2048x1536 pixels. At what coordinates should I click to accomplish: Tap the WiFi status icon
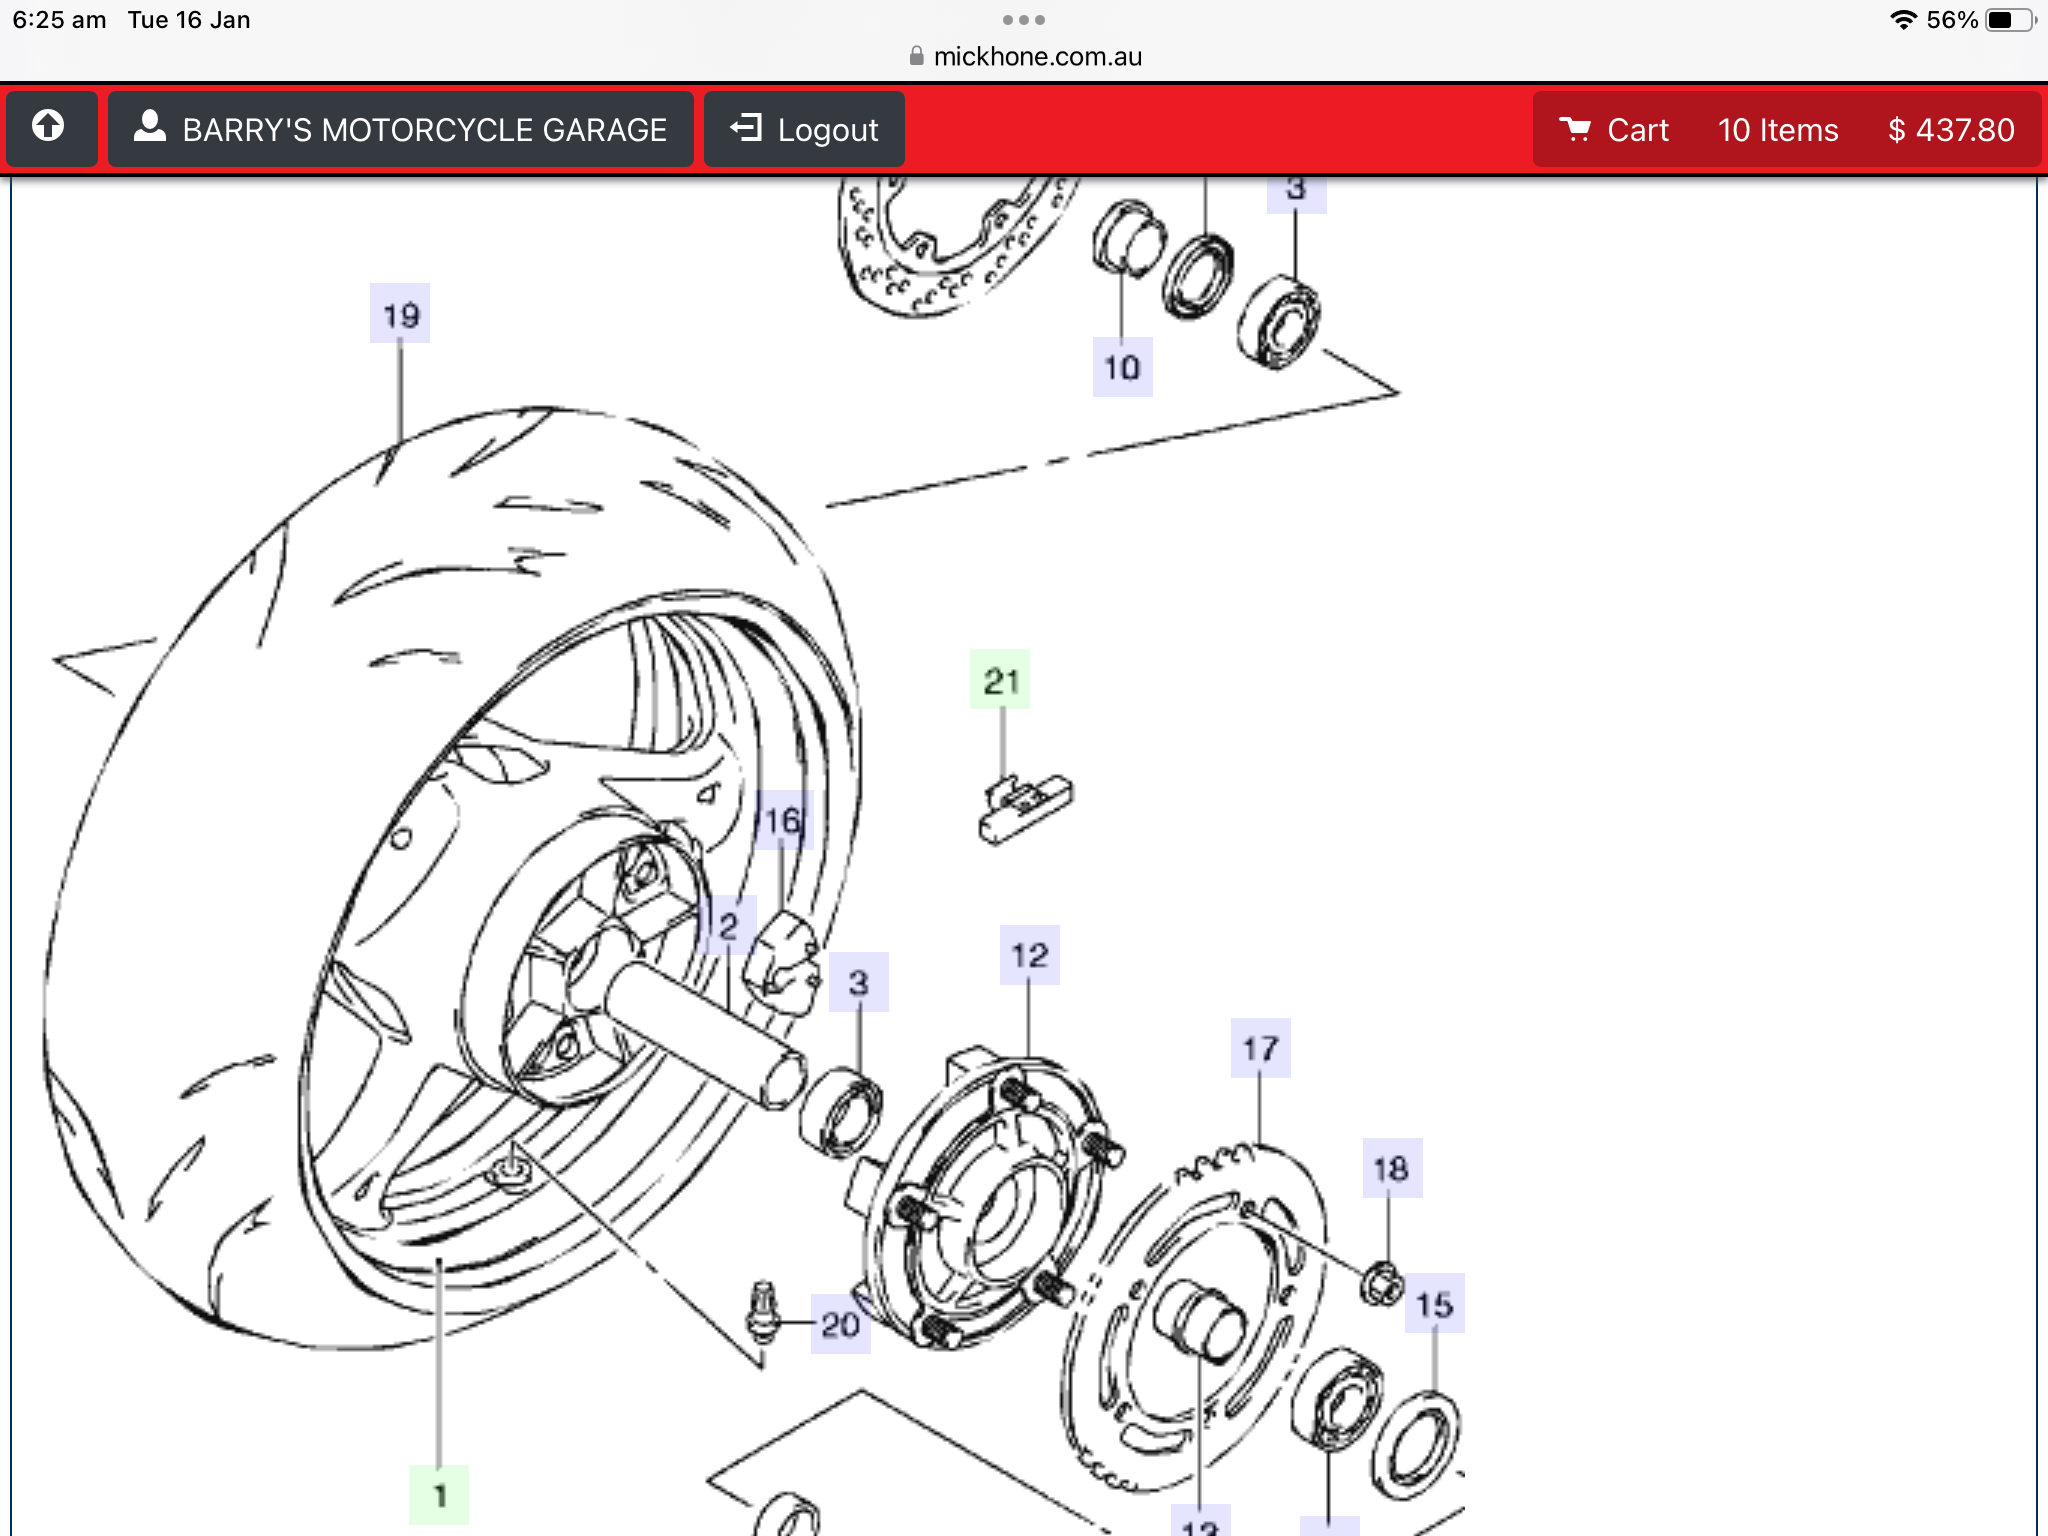1903,20
